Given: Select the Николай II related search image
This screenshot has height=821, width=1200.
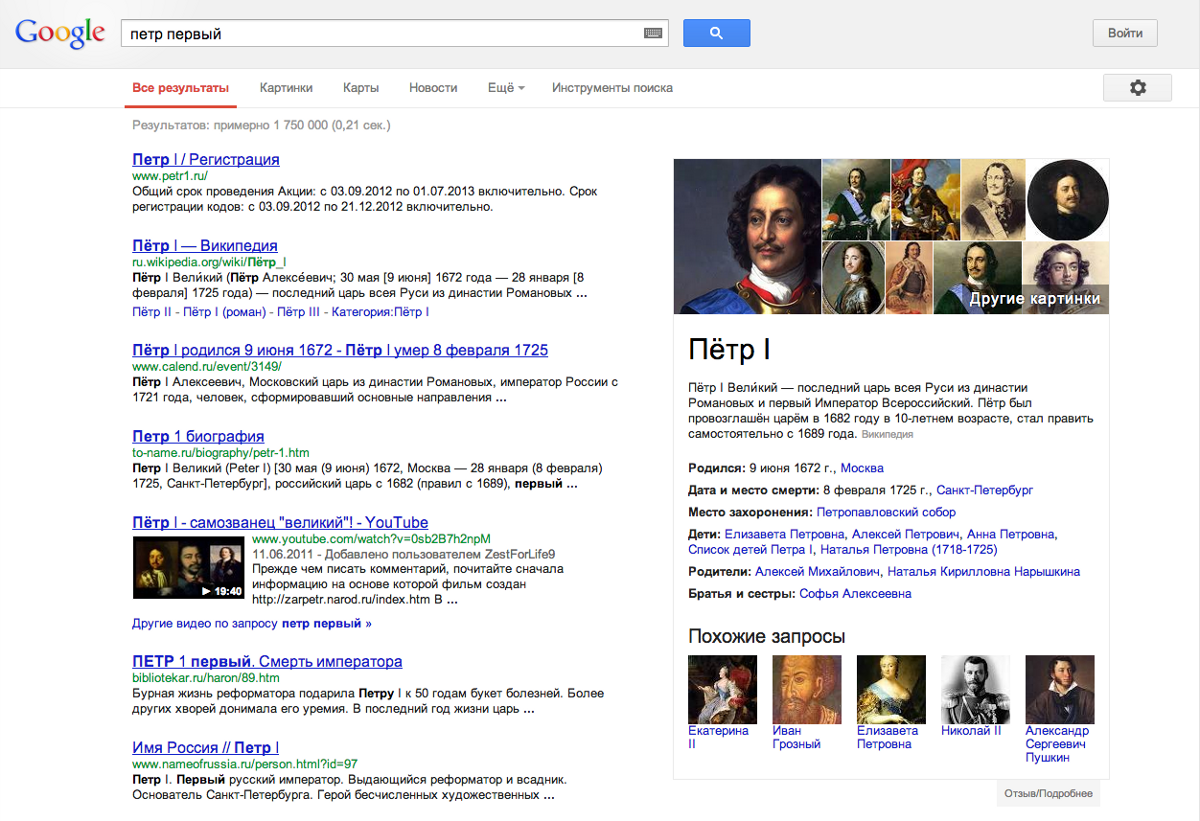Looking at the screenshot, I should coord(975,689).
